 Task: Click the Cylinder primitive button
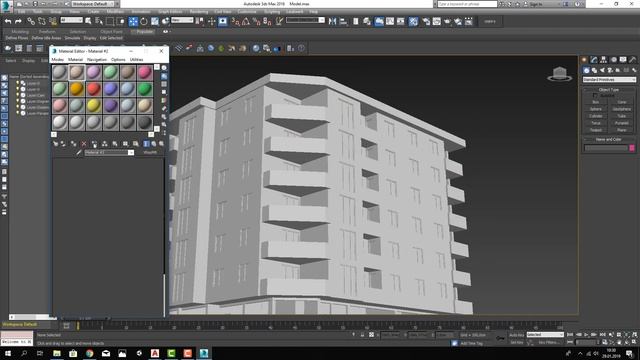point(596,116)
